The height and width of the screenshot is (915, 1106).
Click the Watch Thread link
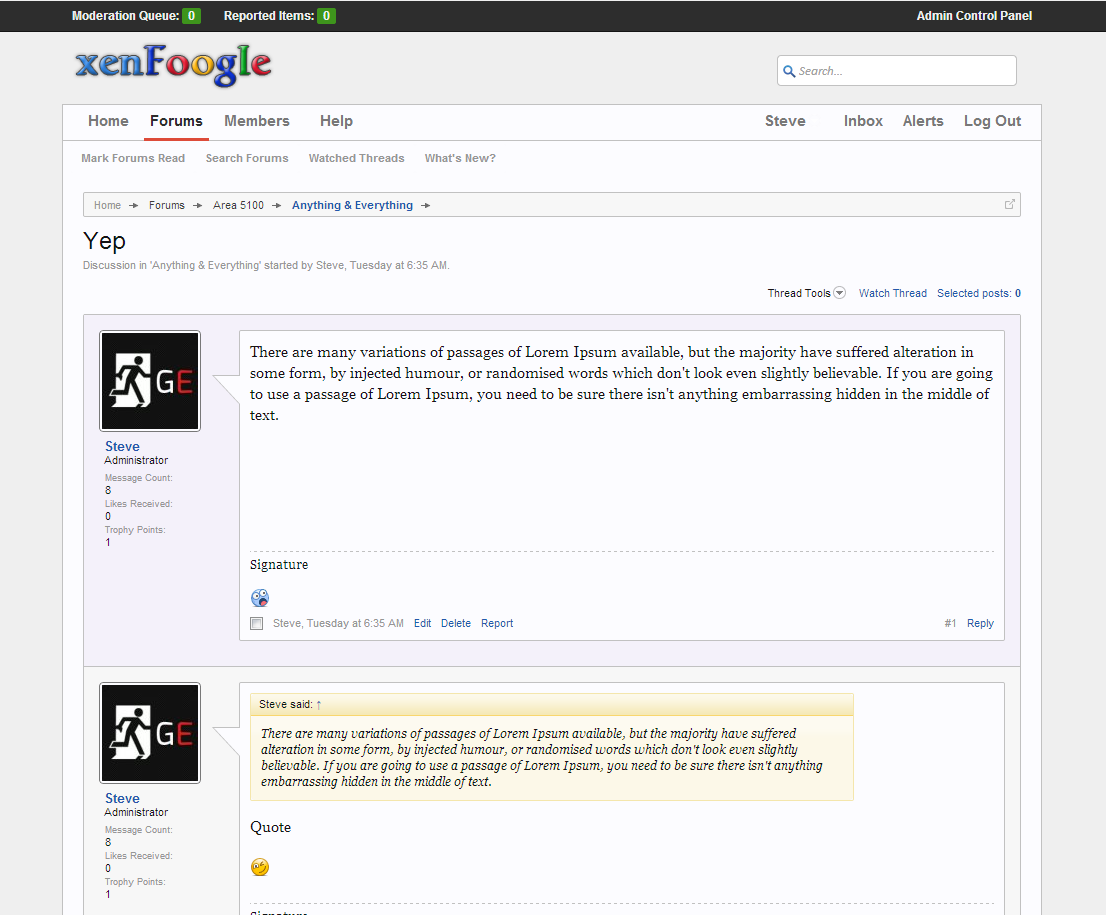click(892, 293)
